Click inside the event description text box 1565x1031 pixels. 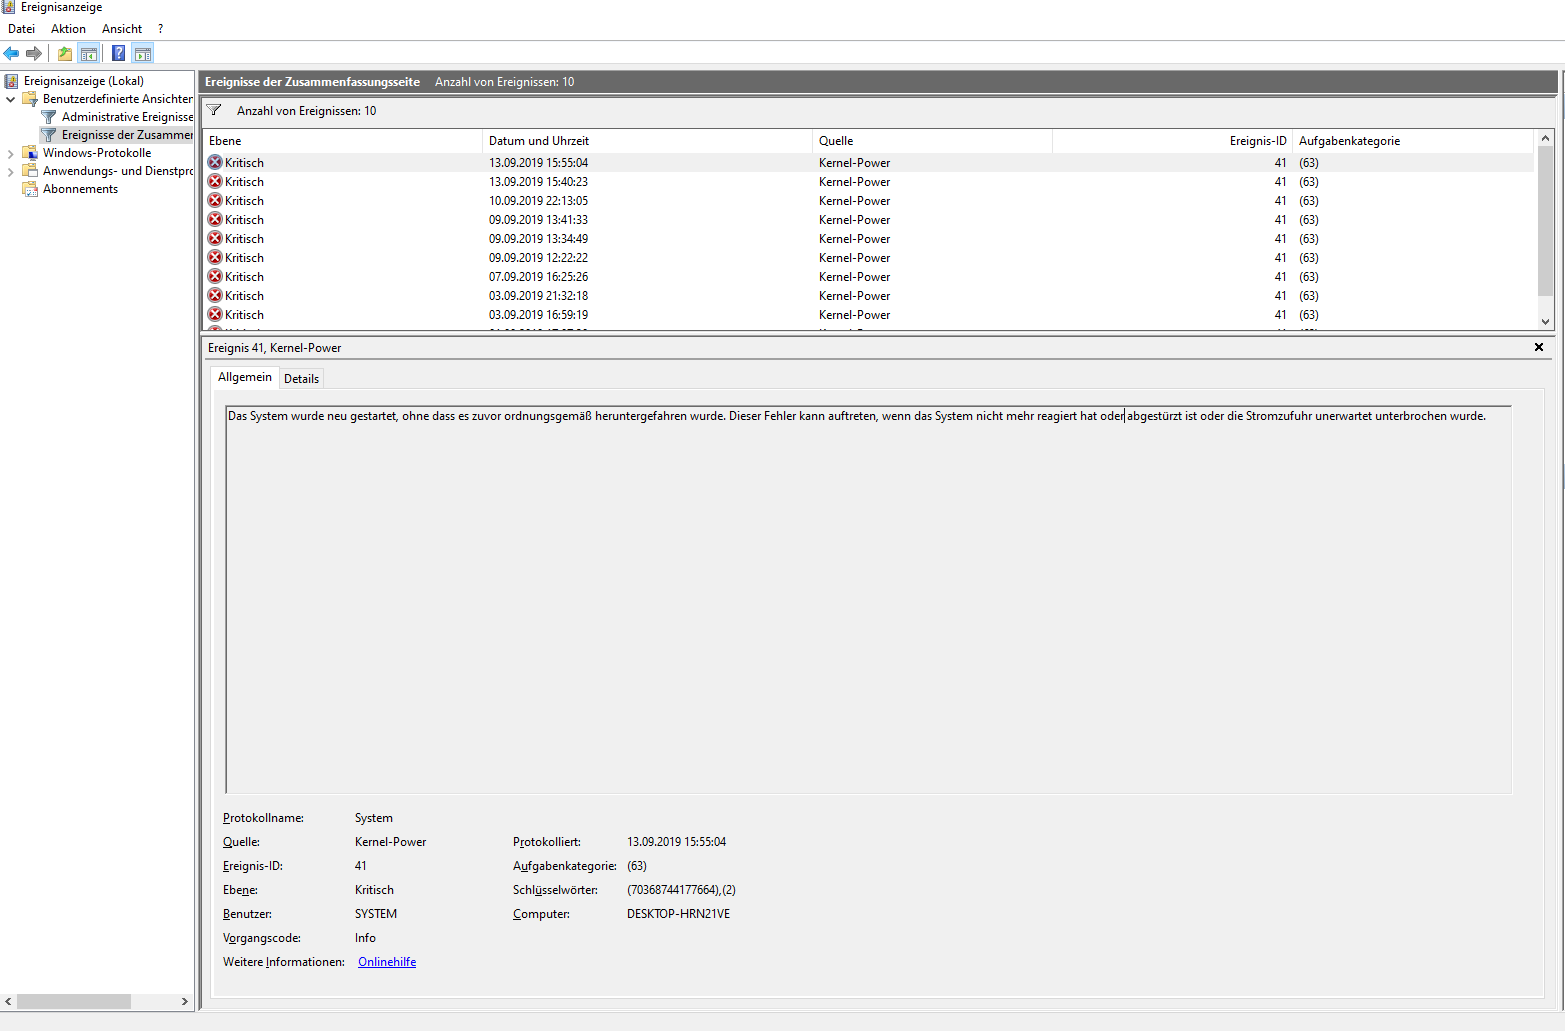click(868, 600)
